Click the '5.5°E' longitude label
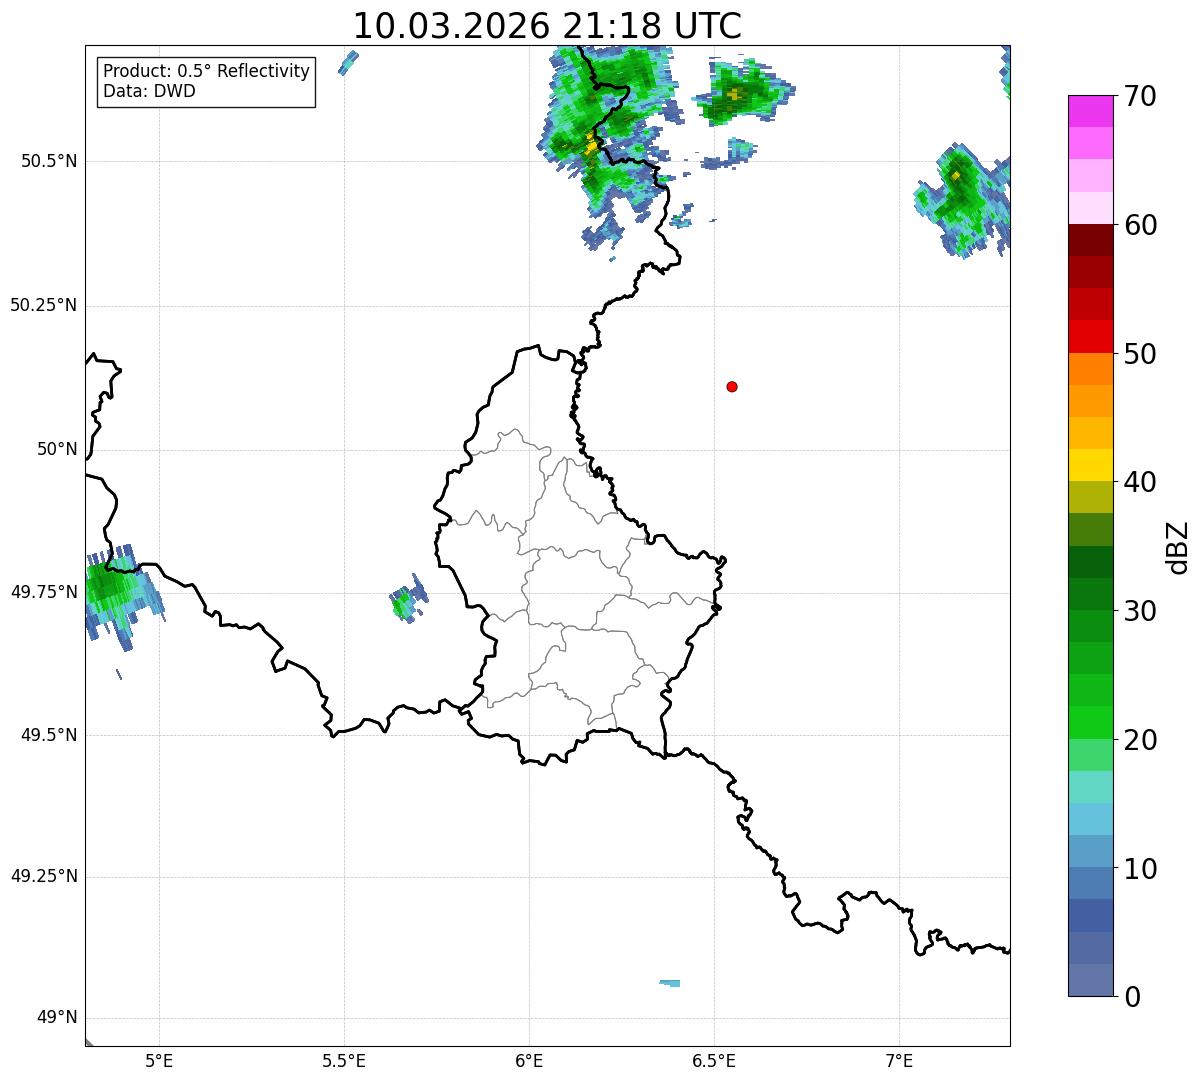 pos(344,1061)
